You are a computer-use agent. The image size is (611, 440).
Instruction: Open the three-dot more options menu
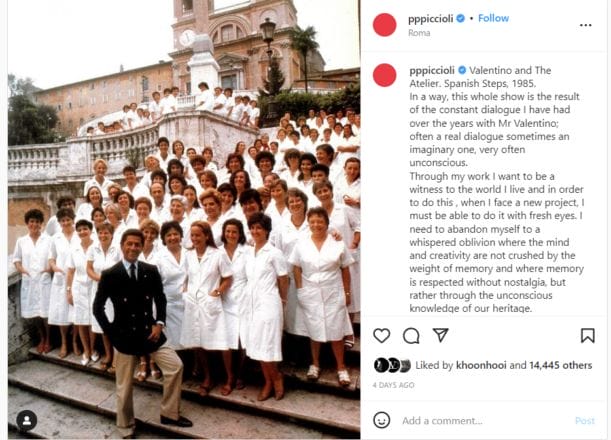585,25
